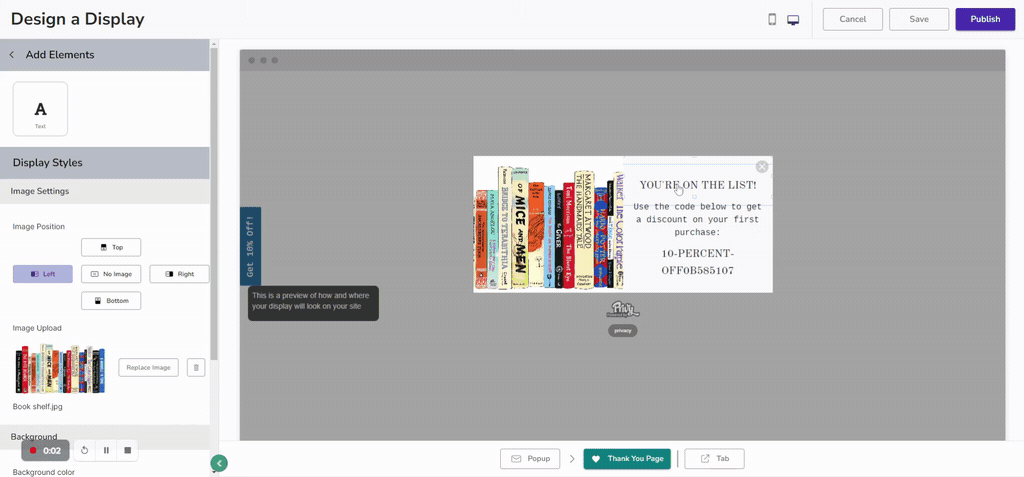Select the discount instructions paragraph text

pyautogui.click(x=697, y=220)
